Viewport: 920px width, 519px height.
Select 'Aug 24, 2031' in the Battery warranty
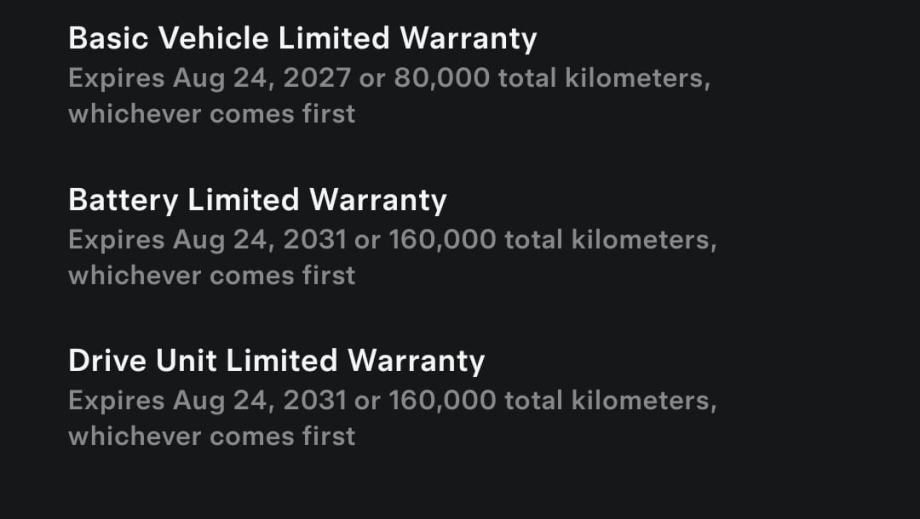pos(261,240)
